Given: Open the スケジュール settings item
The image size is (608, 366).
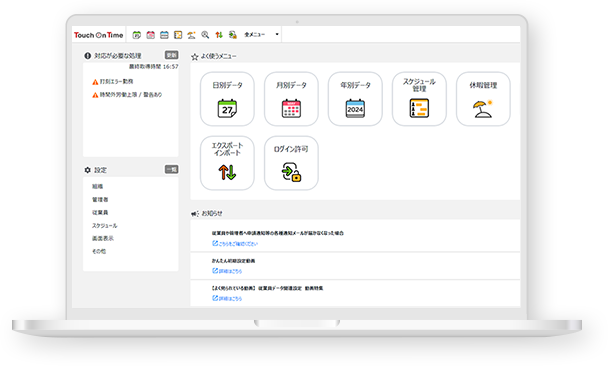Looking at the screenshot, I should point(104,226).
